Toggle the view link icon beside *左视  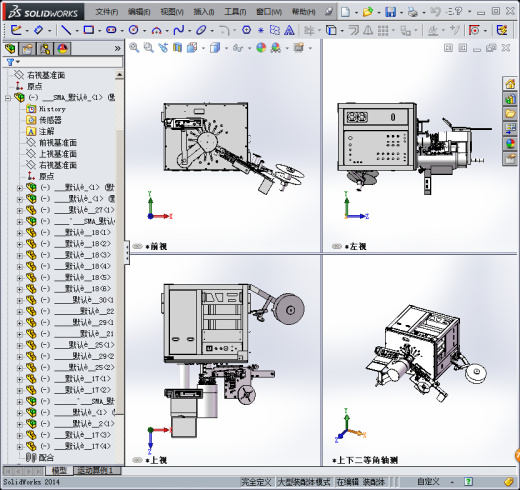point(337,246)
